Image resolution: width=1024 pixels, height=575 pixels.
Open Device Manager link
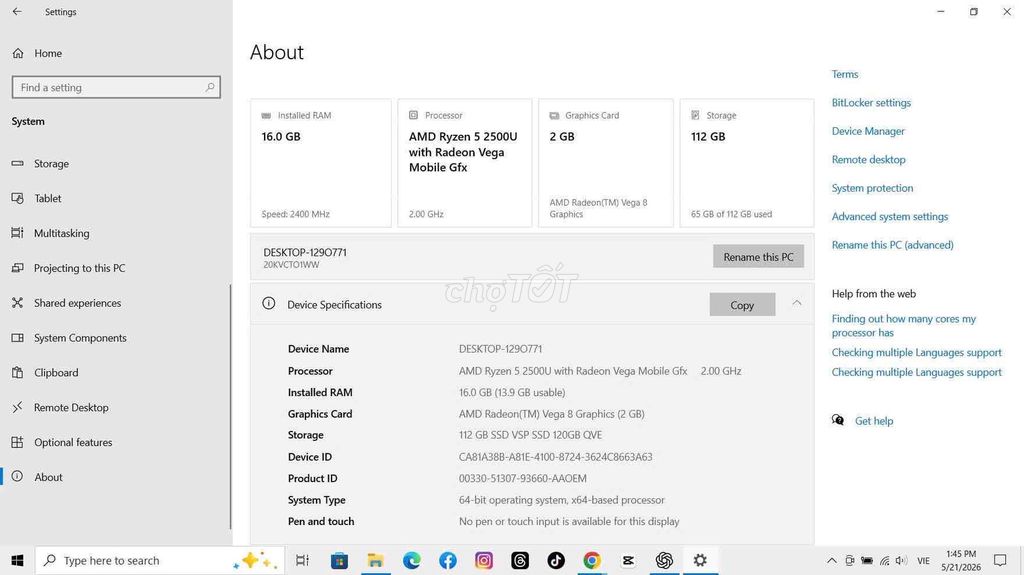pos(868,131)
